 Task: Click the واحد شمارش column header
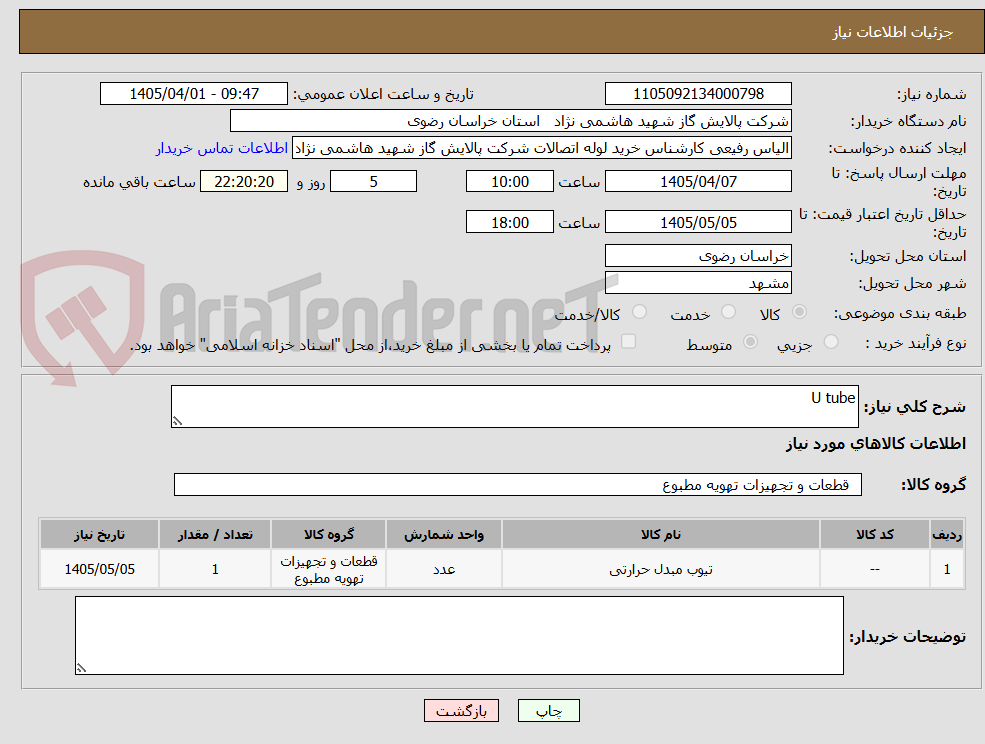[x=444, y=534]
